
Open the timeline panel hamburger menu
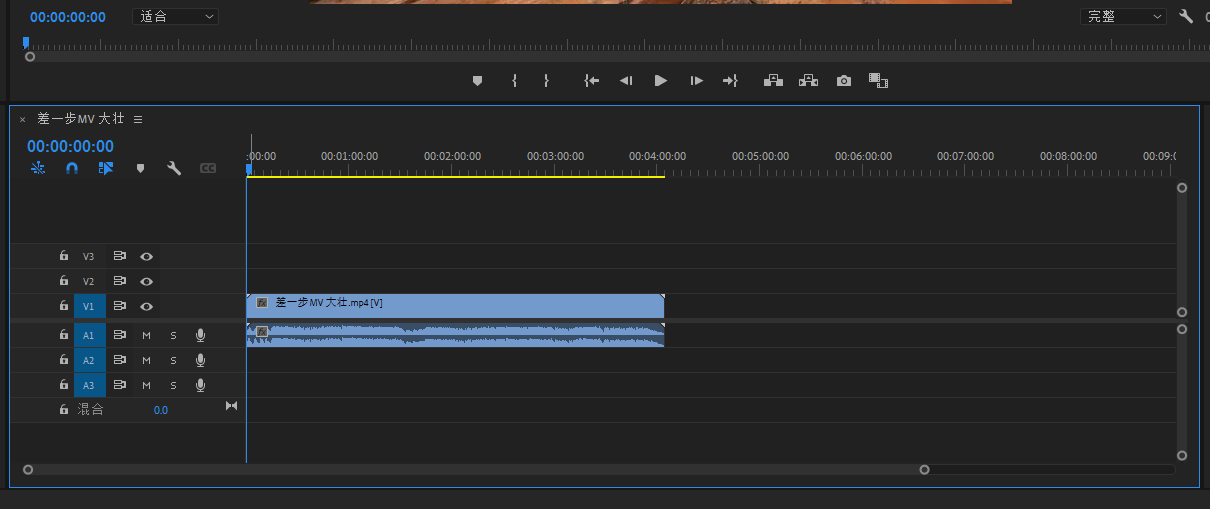[x=138, y=119]
